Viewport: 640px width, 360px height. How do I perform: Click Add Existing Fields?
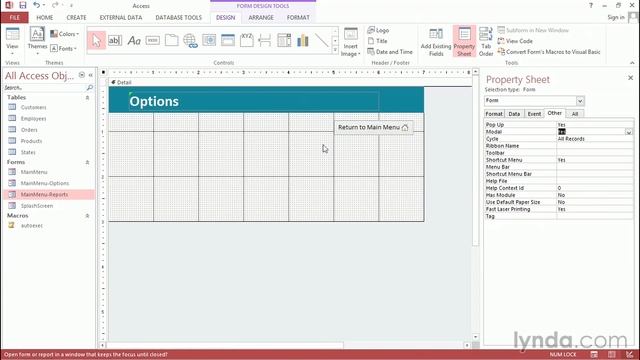coord(436,42)
